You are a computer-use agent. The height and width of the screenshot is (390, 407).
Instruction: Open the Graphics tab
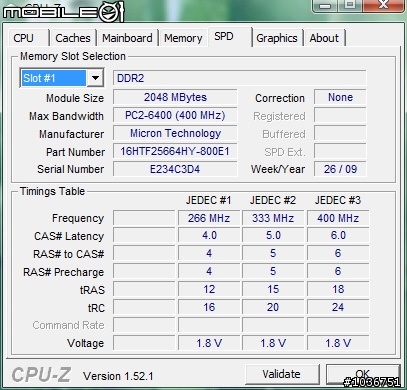pyautogui.click(x=277, y=38)
